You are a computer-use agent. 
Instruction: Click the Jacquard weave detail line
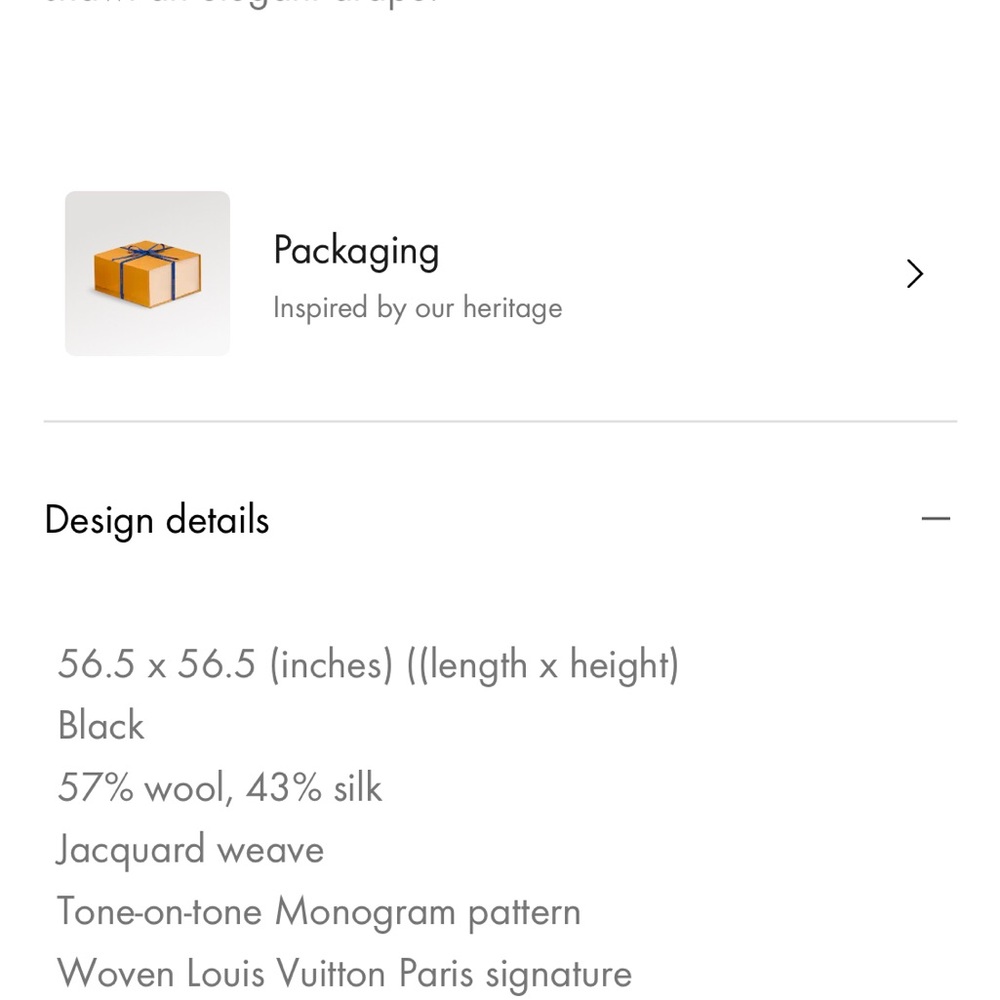click(x=190, y=850)
